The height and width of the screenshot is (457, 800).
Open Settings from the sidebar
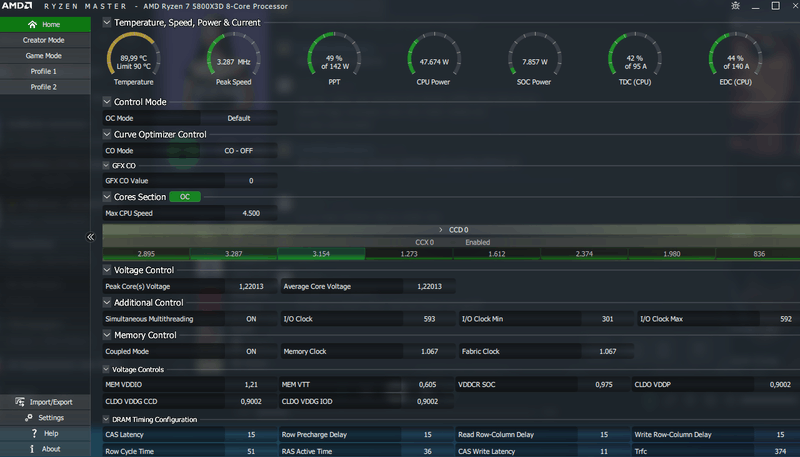point(45,418)
